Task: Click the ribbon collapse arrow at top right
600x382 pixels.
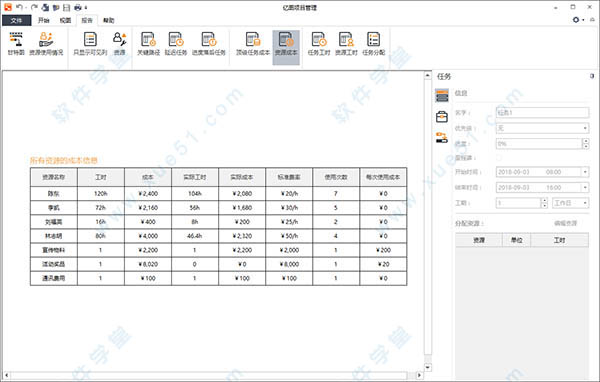Action: pos(592,20)
